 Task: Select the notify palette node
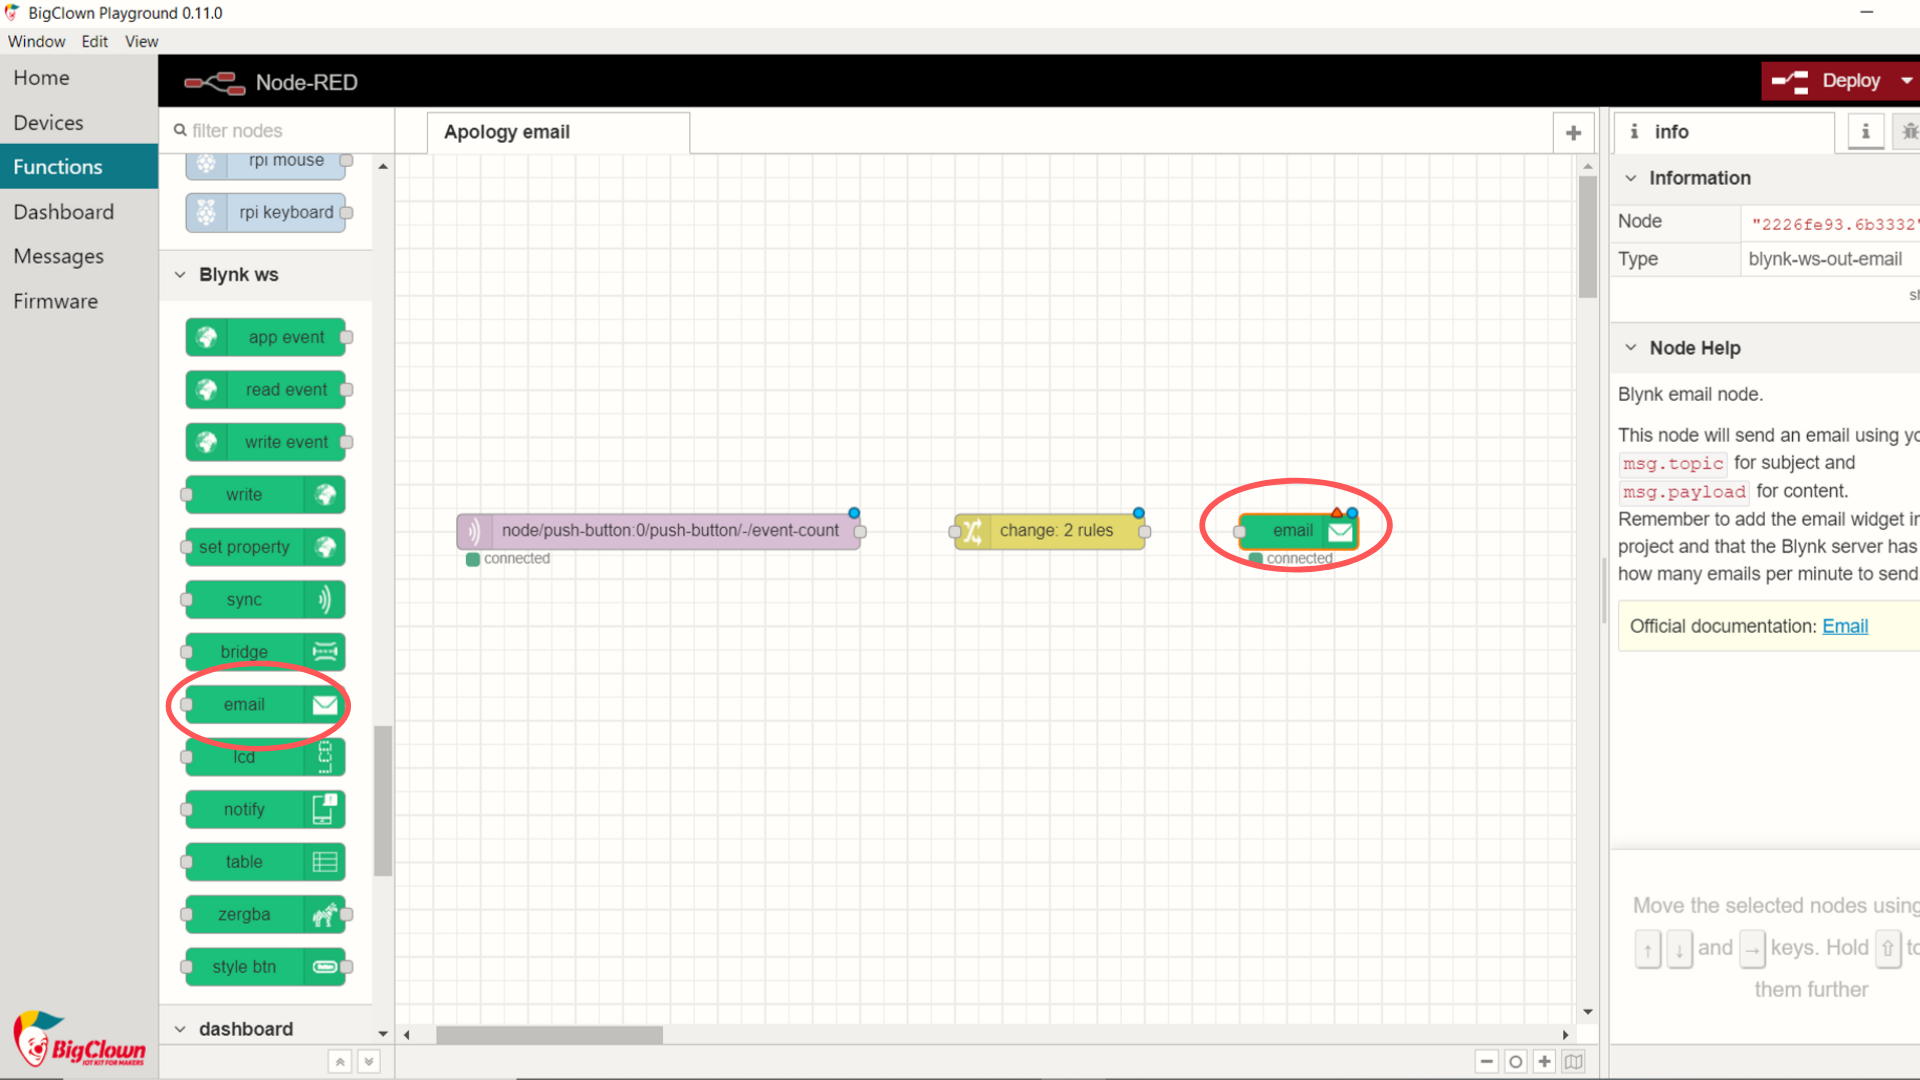coord(266,810)
